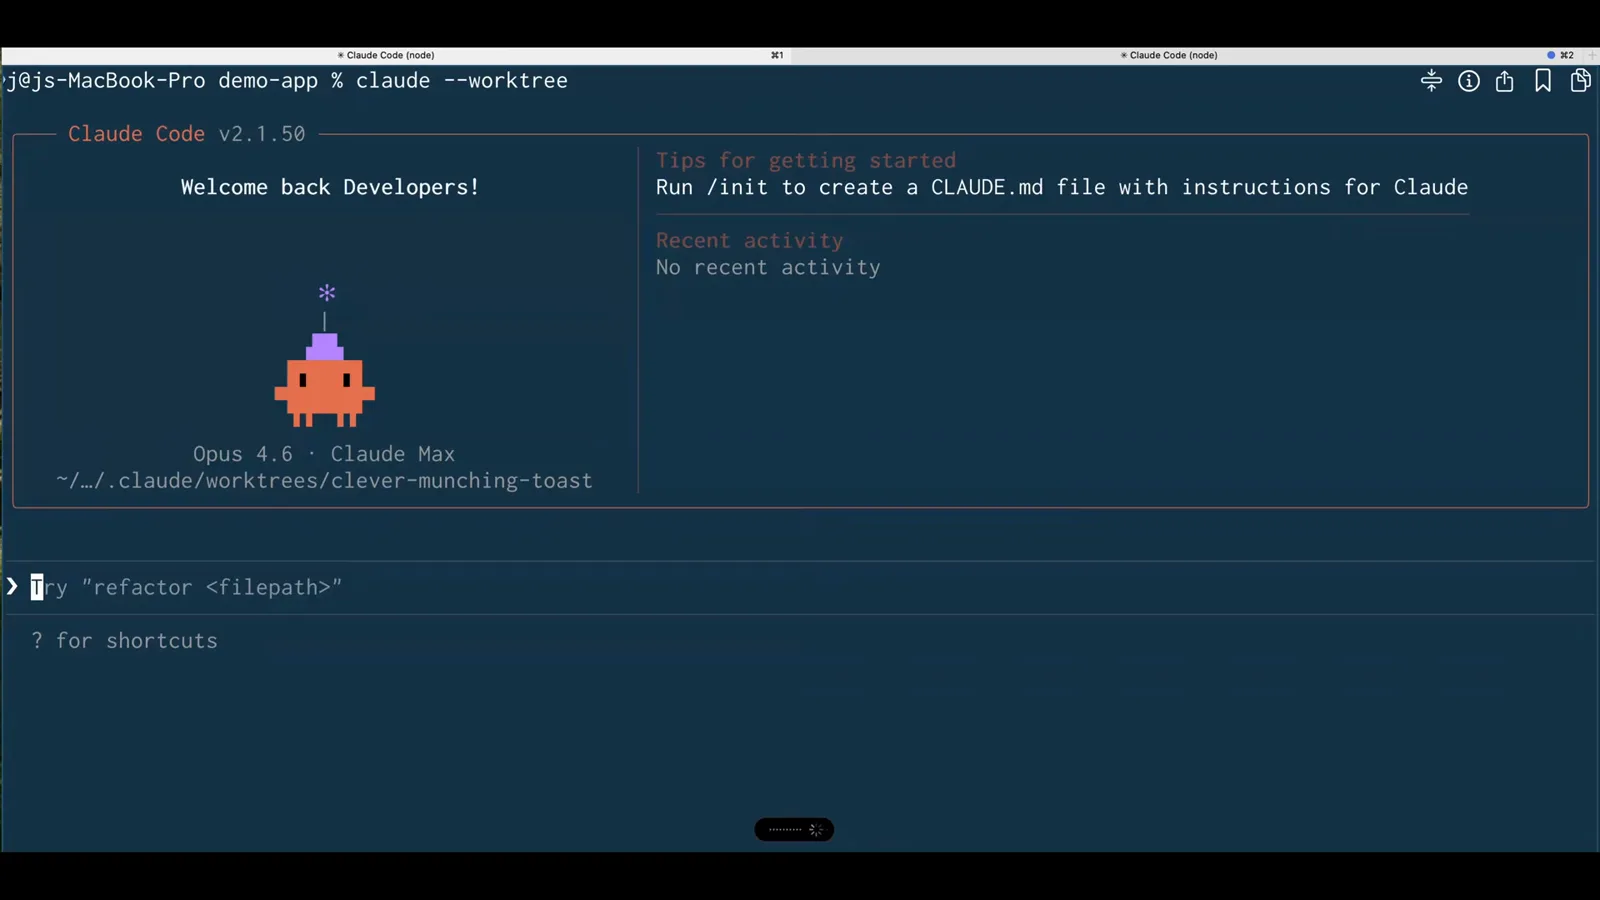This screenshot has width=1600, height=900.
Task: Click the copy documents icon
Action: tap(1580, 80)
